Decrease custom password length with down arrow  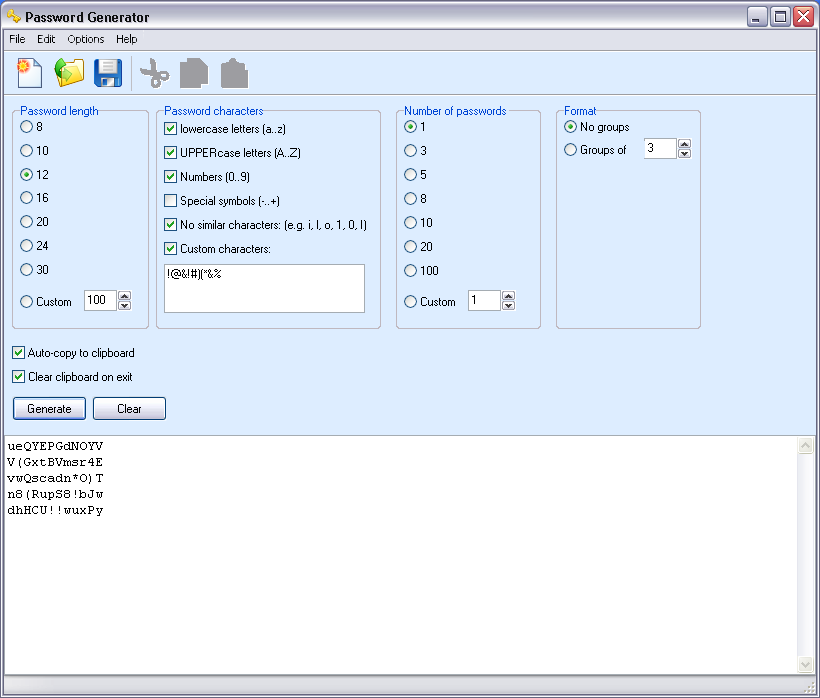pyautogui.click(x=124, y=305)
